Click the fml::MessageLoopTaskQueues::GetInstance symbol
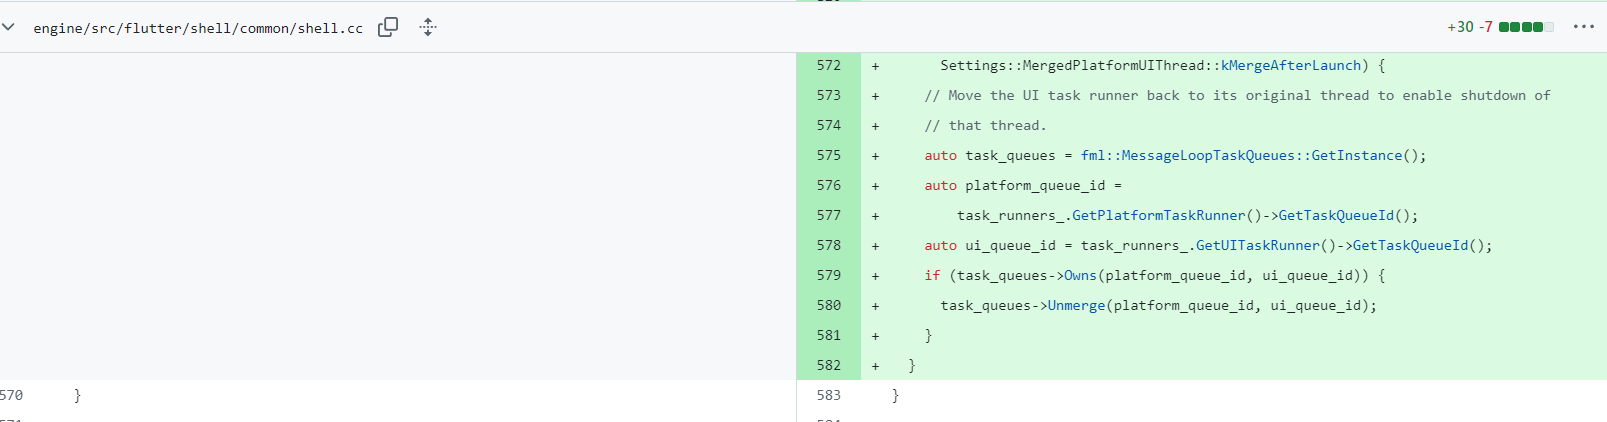The image size is (1607, 422). click(1241, 155)
